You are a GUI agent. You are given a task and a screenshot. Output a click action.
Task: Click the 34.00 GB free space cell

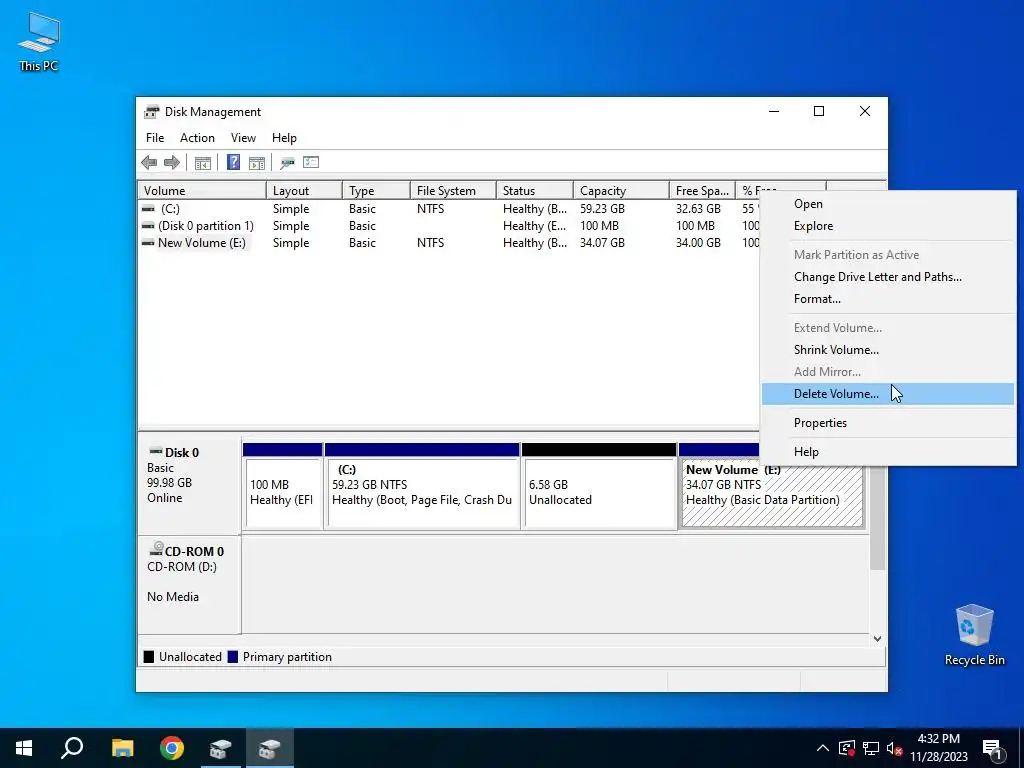[698, 243]
